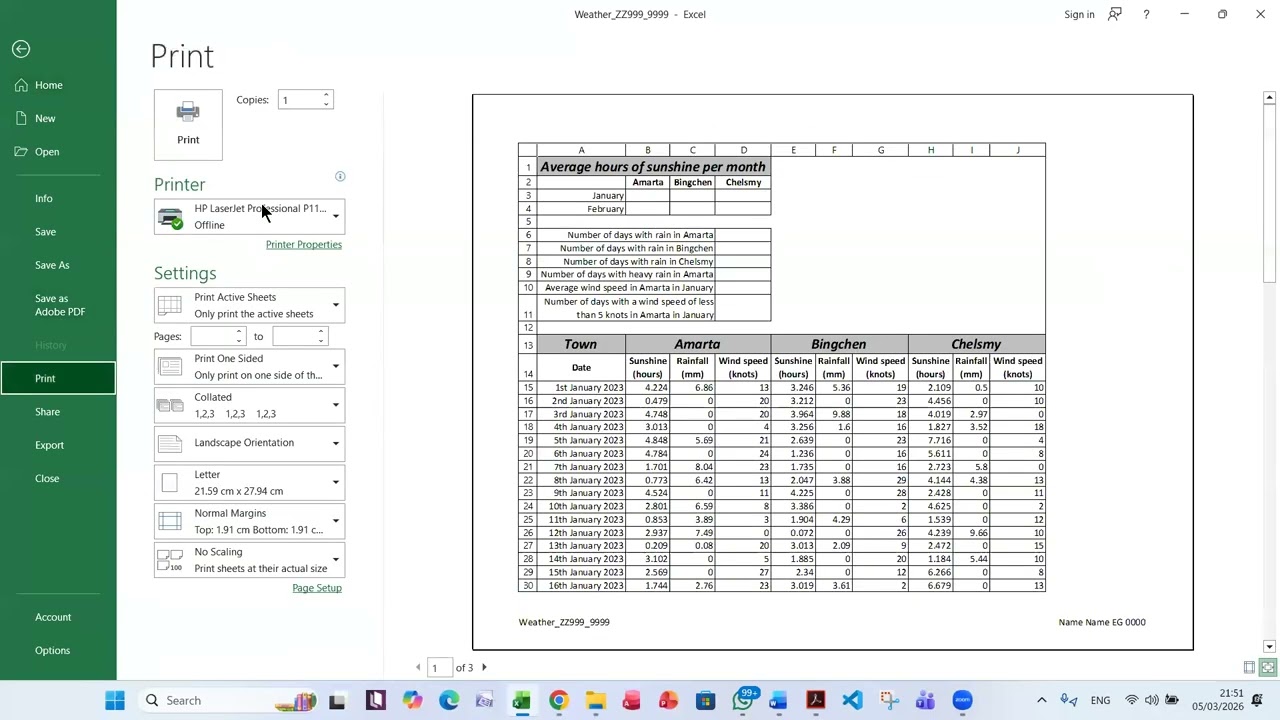The width and height of the screenshot is (1280, 720).
Task: Open Google Chrome from taskbar
Action: click(x=558, y=701)
